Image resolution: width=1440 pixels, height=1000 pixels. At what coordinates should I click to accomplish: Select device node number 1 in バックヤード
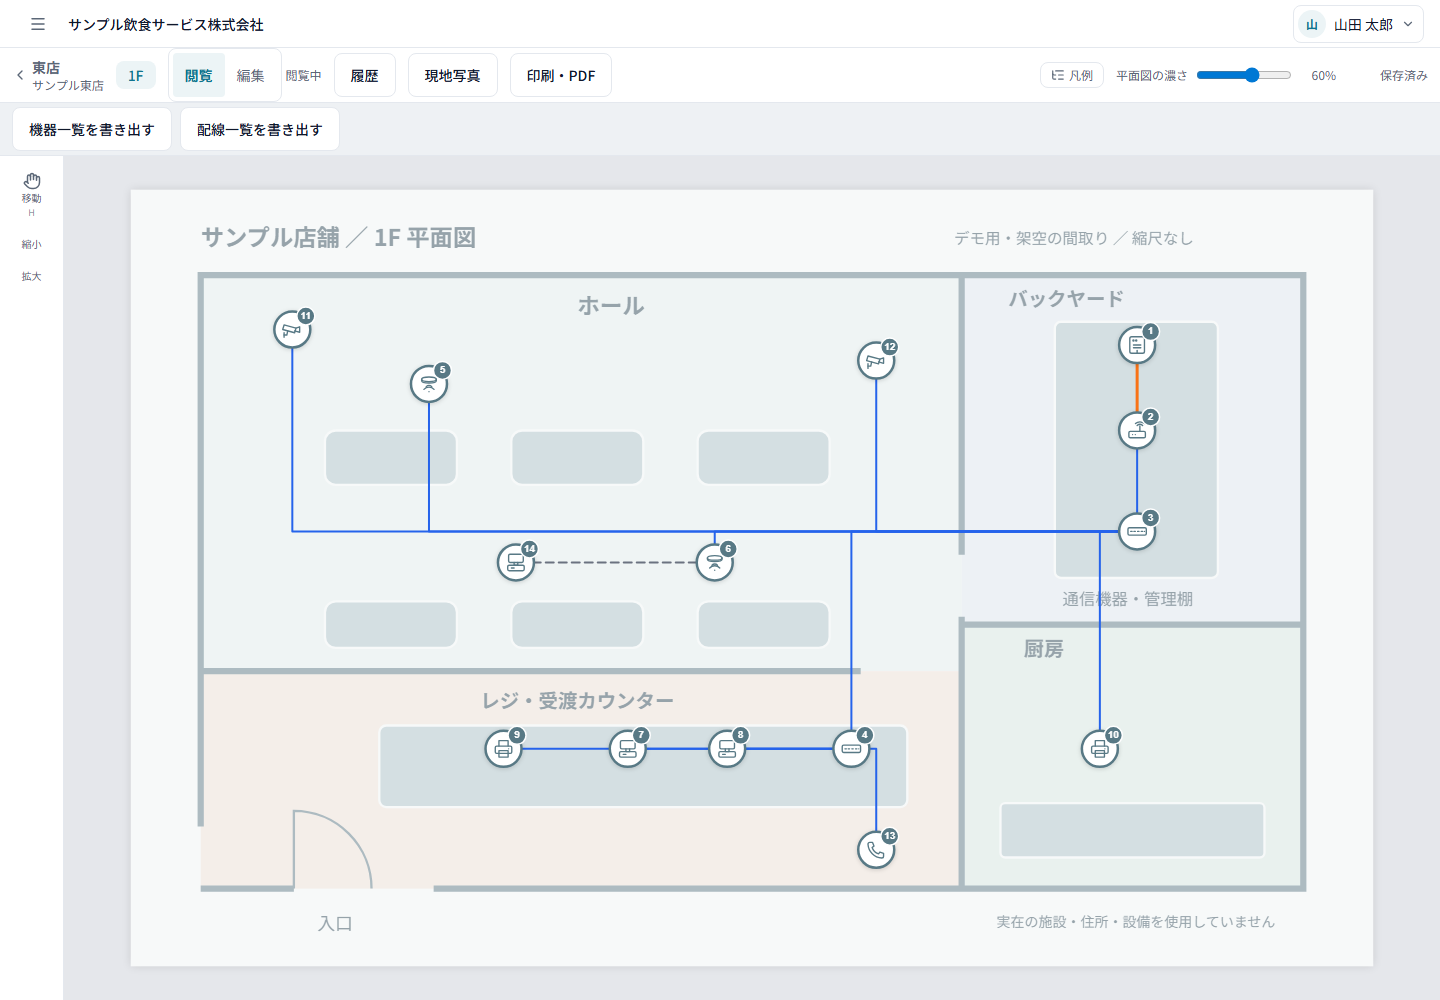coord(1137,345)
